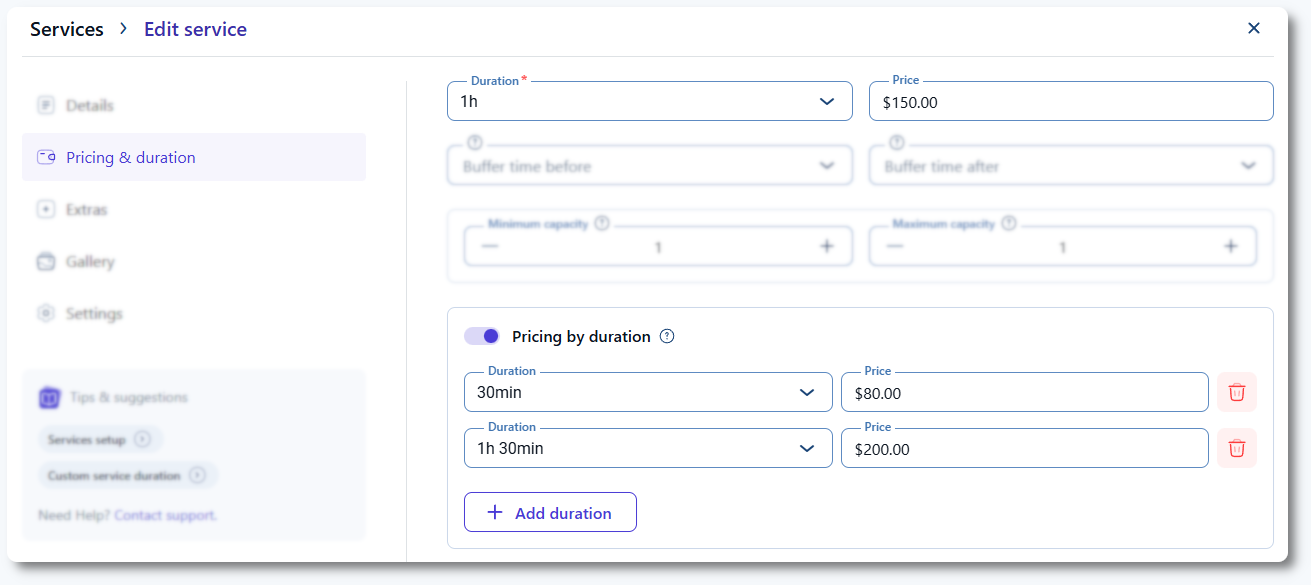This screenshot has height=585, width=1311.
Task: Go to the Gallery section
Action: pyautogui.click(x=90, y=262)
